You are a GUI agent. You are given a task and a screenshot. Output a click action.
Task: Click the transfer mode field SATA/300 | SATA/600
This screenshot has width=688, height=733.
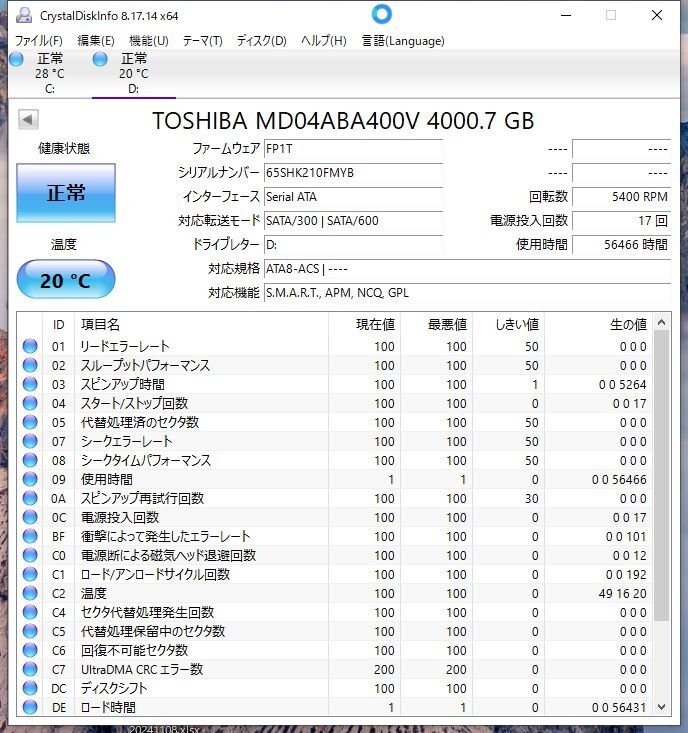pos(353,221)
